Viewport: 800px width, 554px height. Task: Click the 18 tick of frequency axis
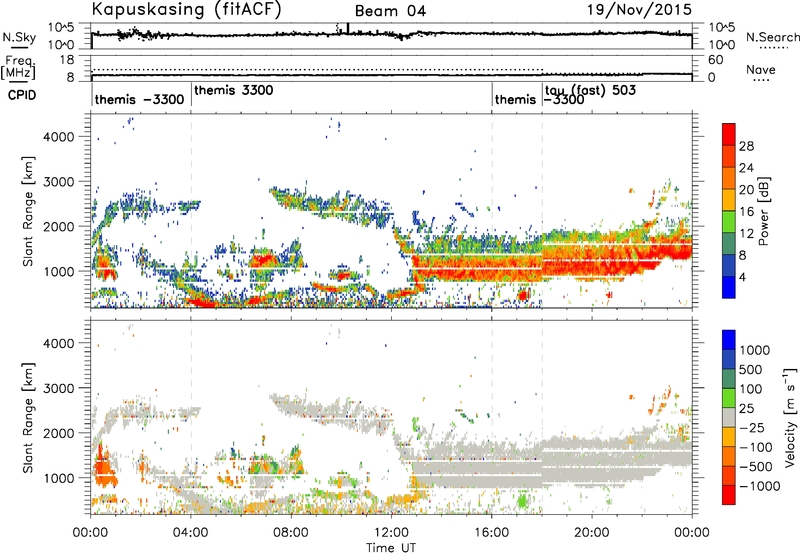[x=67, y=60]
